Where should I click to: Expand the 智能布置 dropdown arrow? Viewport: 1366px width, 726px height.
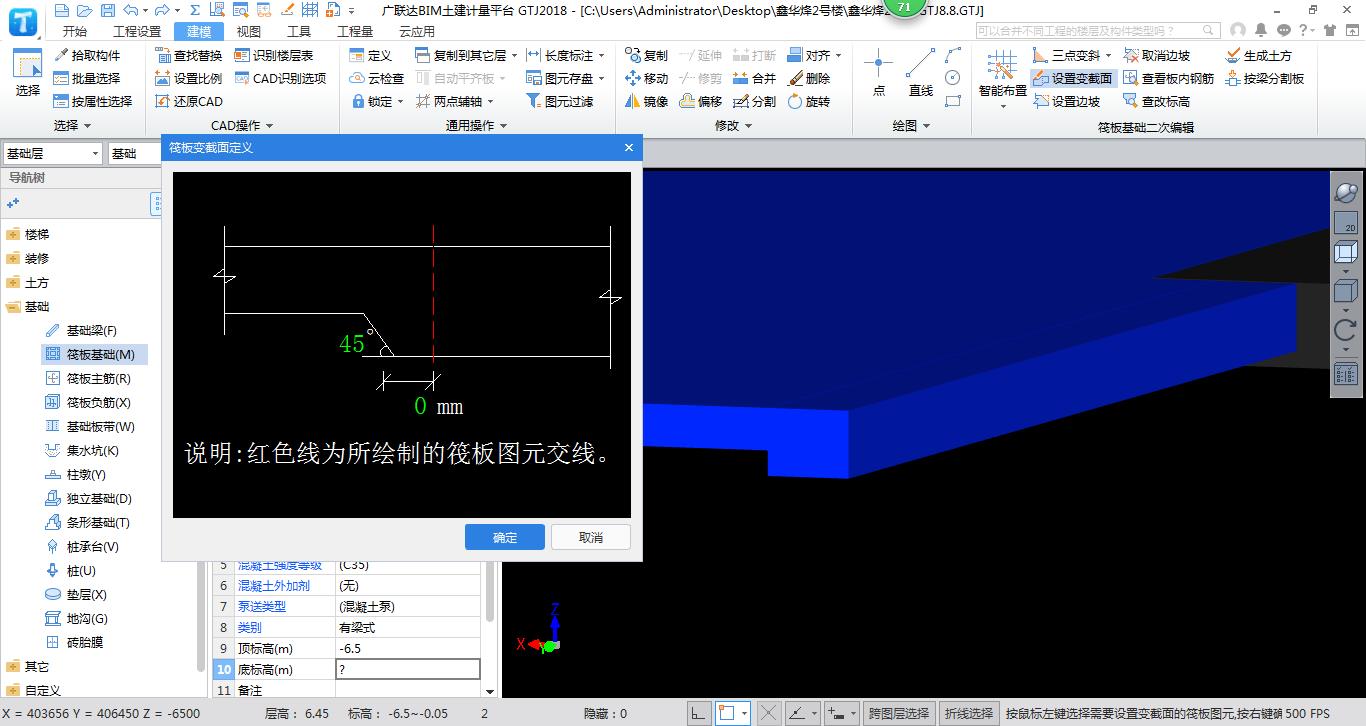(x=1003, y=106)
